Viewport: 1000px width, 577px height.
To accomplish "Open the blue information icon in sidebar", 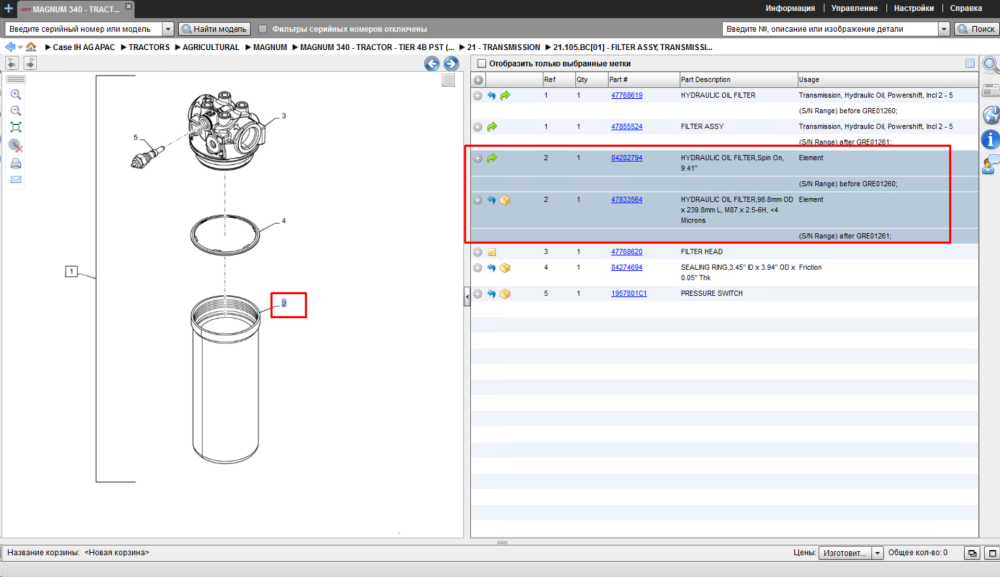I will point(990,139).
